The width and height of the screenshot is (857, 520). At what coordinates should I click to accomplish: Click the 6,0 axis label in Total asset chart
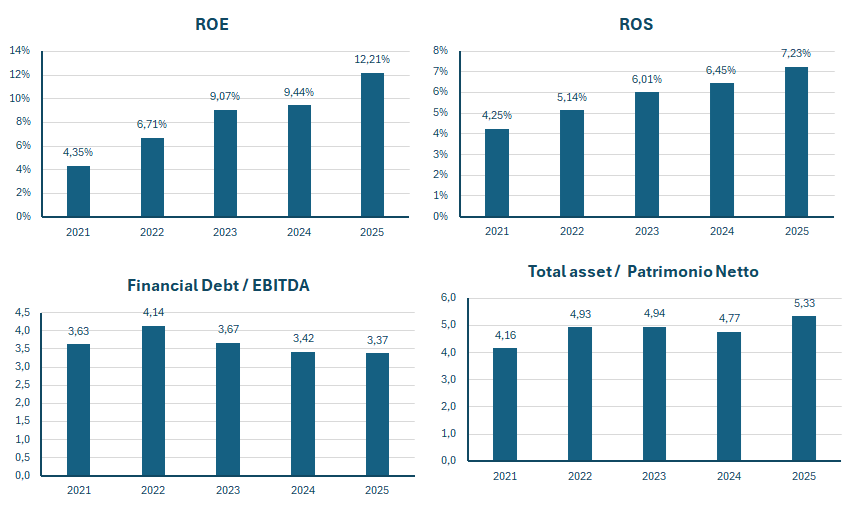(x=448, y=297)
